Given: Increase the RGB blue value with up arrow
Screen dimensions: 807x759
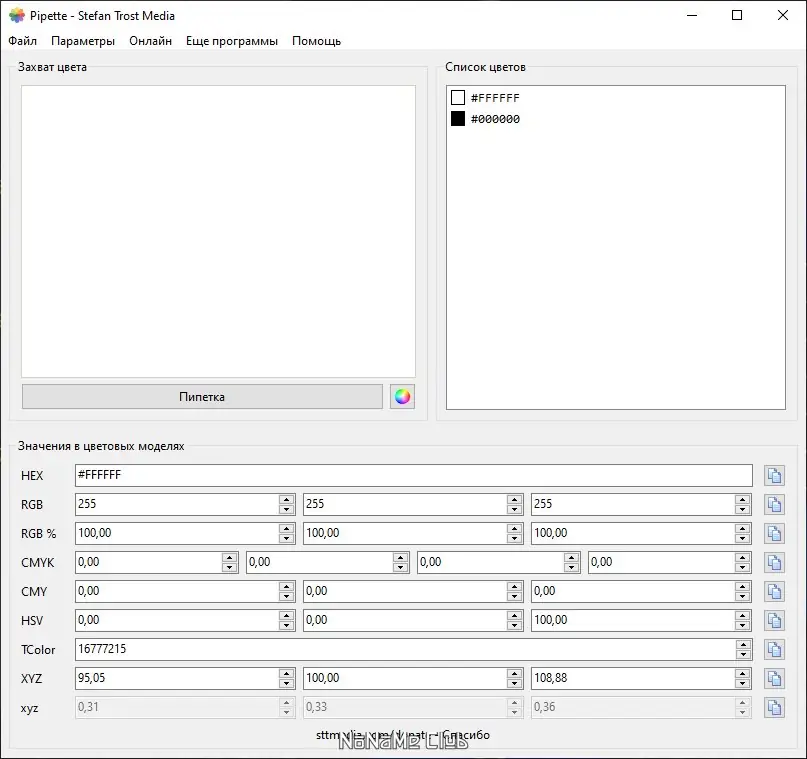Looking at the screenshot, I should [x=742, y=499].
